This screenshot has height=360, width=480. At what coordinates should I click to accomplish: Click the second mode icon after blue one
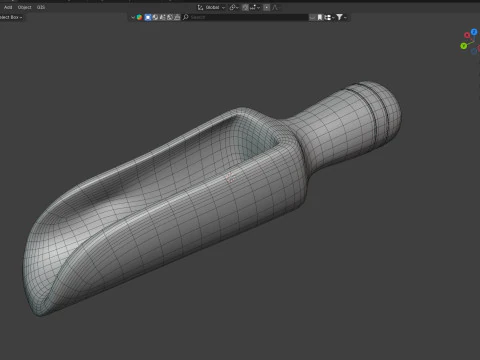pyautogui.click(x=155, y=17)
